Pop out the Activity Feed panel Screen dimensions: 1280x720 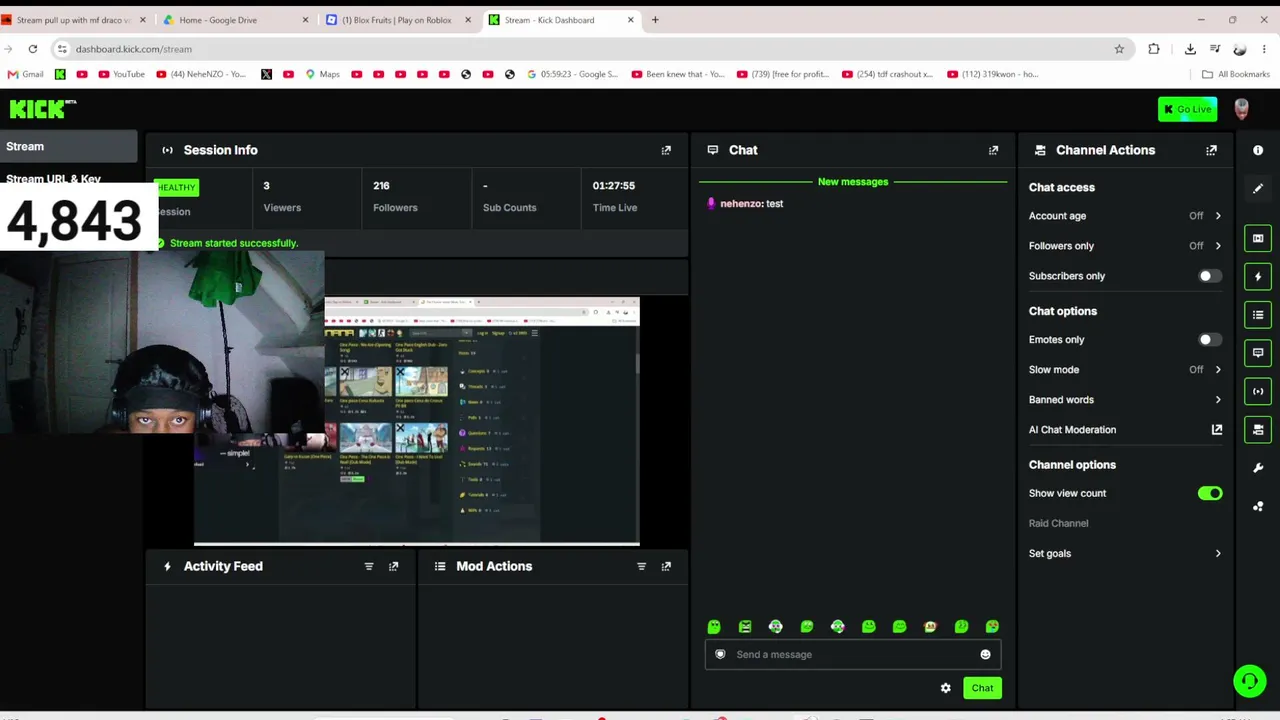pyautogui.click(x=393, y=566)
